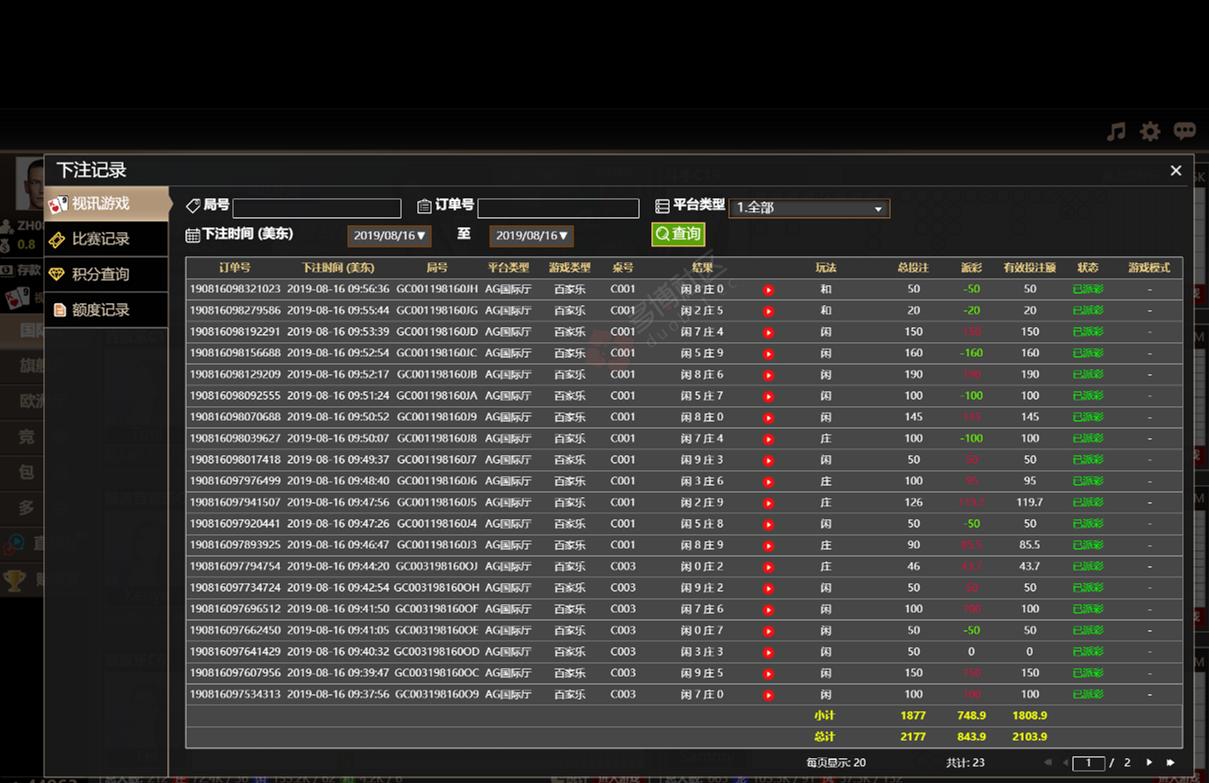Click total payout 843.9
The width and height of the screenshot is (1209, 783).
(971, 737)
